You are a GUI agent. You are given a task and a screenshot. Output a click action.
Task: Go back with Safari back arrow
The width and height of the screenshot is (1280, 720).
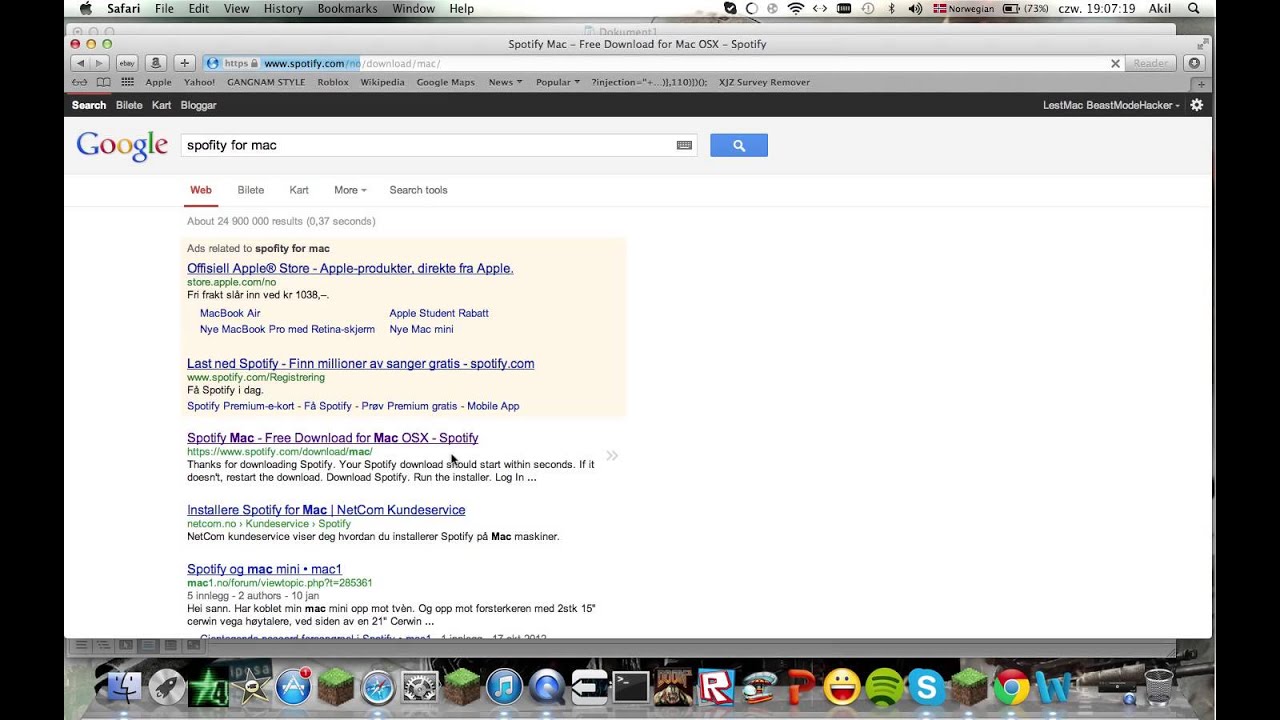click(79, 63)
